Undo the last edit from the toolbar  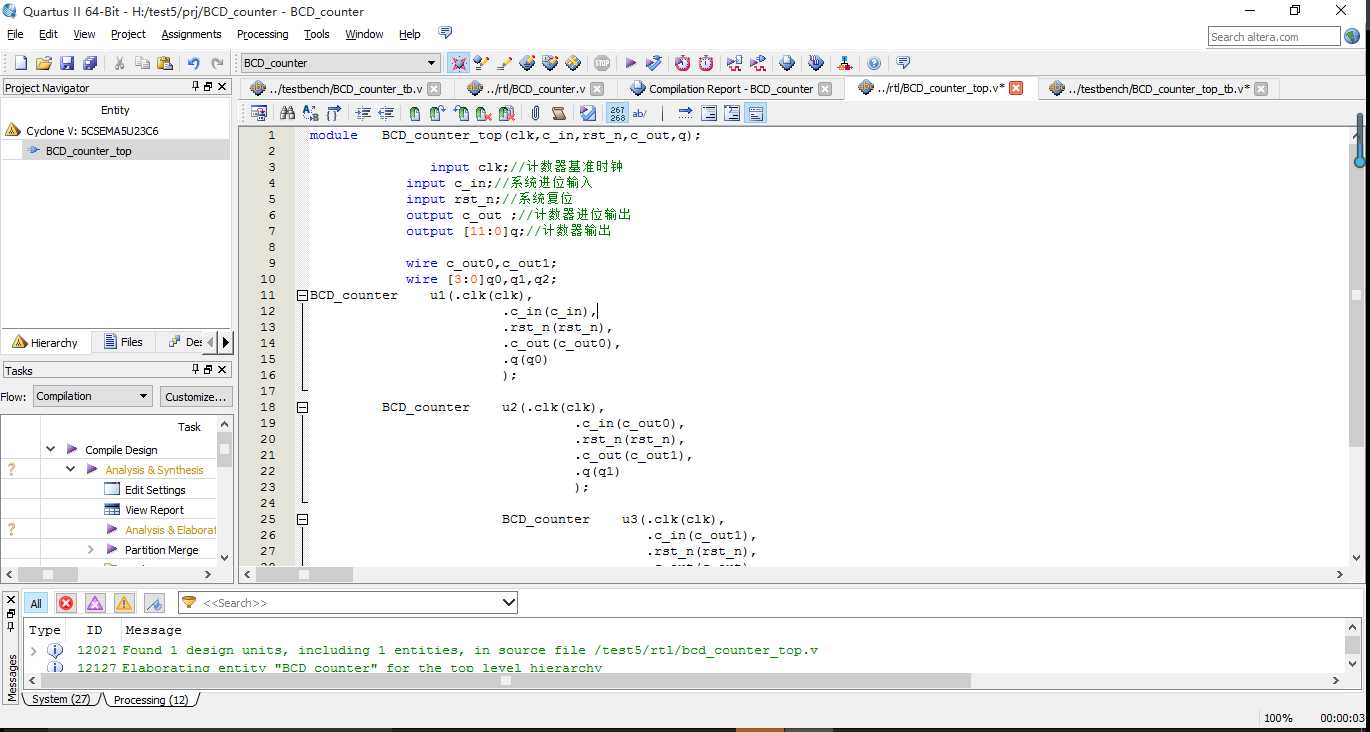pyautogui.click(x=194, y=63)
